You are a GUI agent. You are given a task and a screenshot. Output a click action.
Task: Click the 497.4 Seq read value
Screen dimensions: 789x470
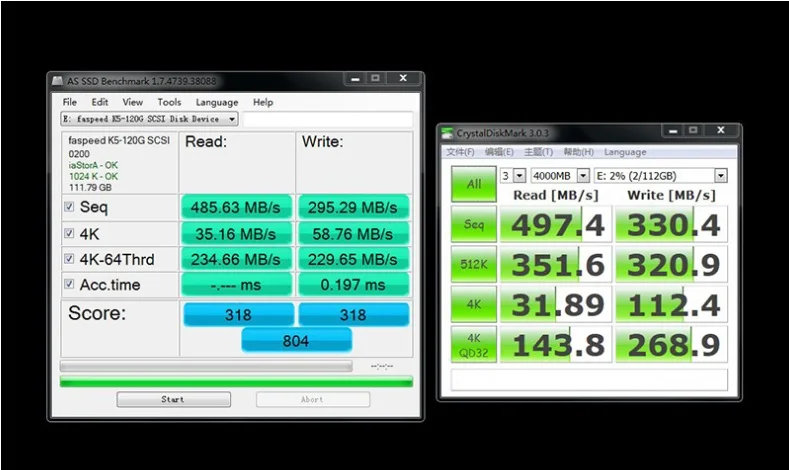pyautogui.click(x=556, y=224)
